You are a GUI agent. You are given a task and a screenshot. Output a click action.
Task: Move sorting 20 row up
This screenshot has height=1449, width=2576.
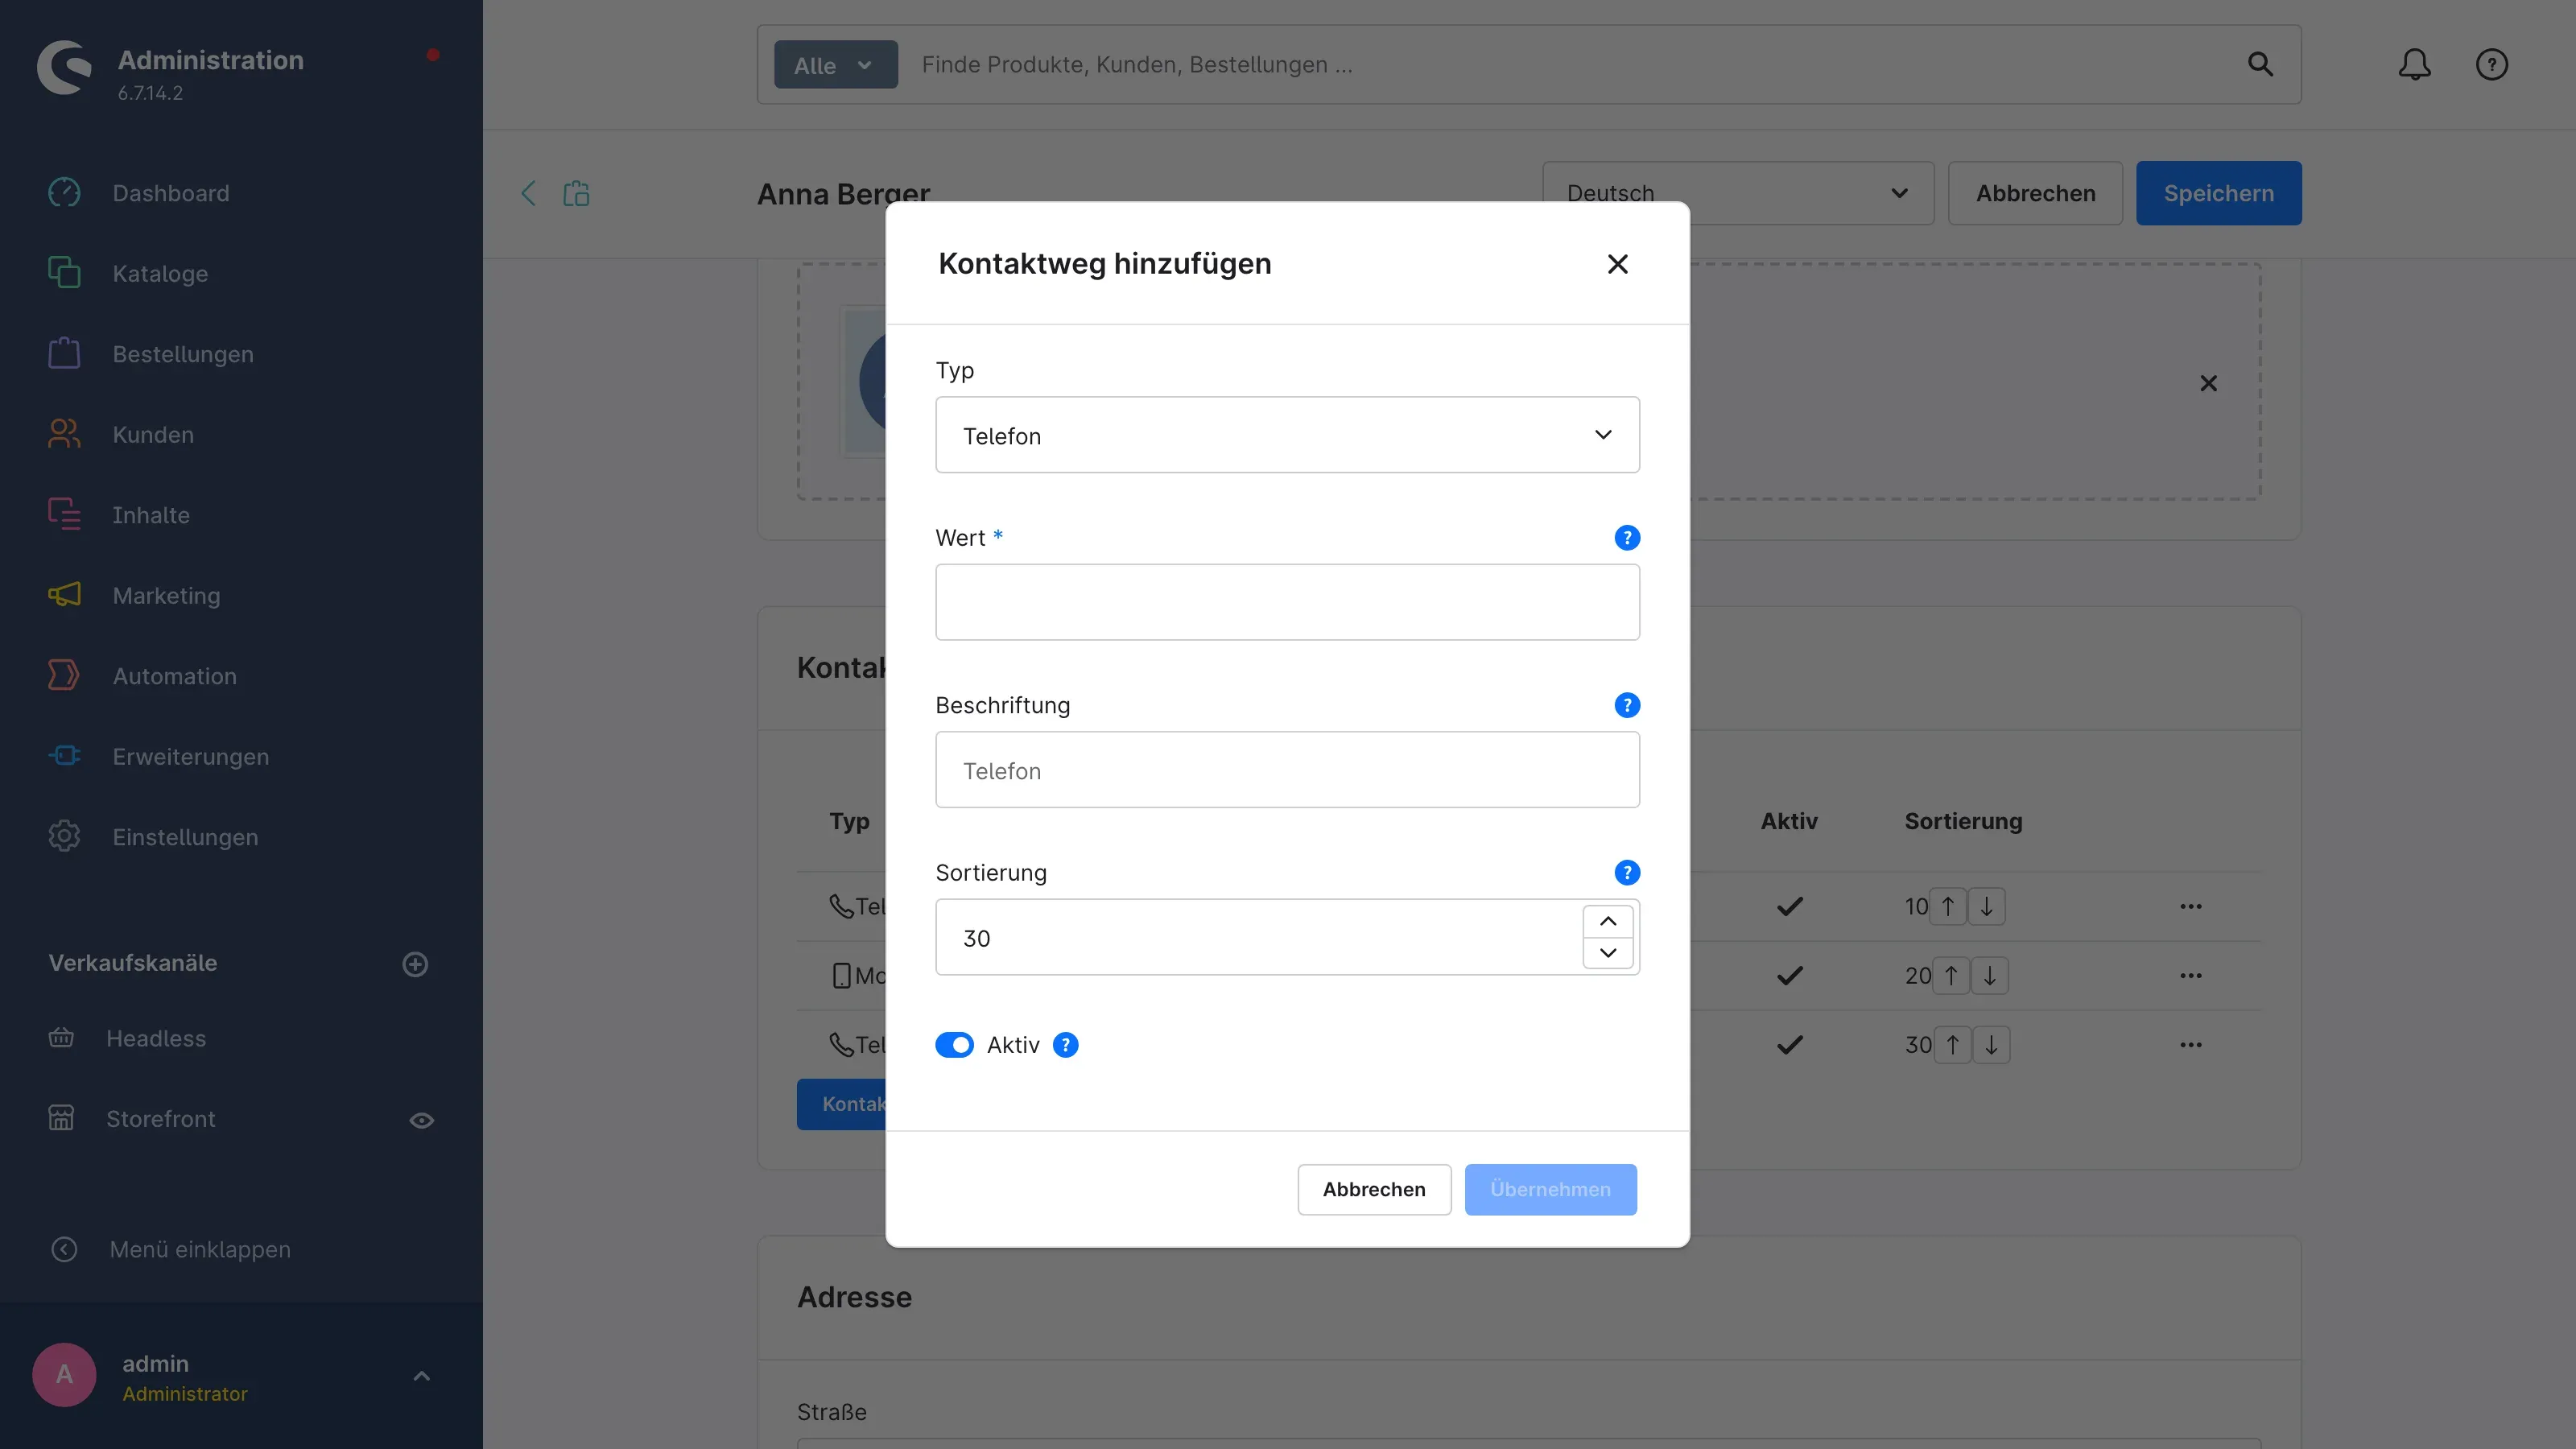coord(1951,975)
